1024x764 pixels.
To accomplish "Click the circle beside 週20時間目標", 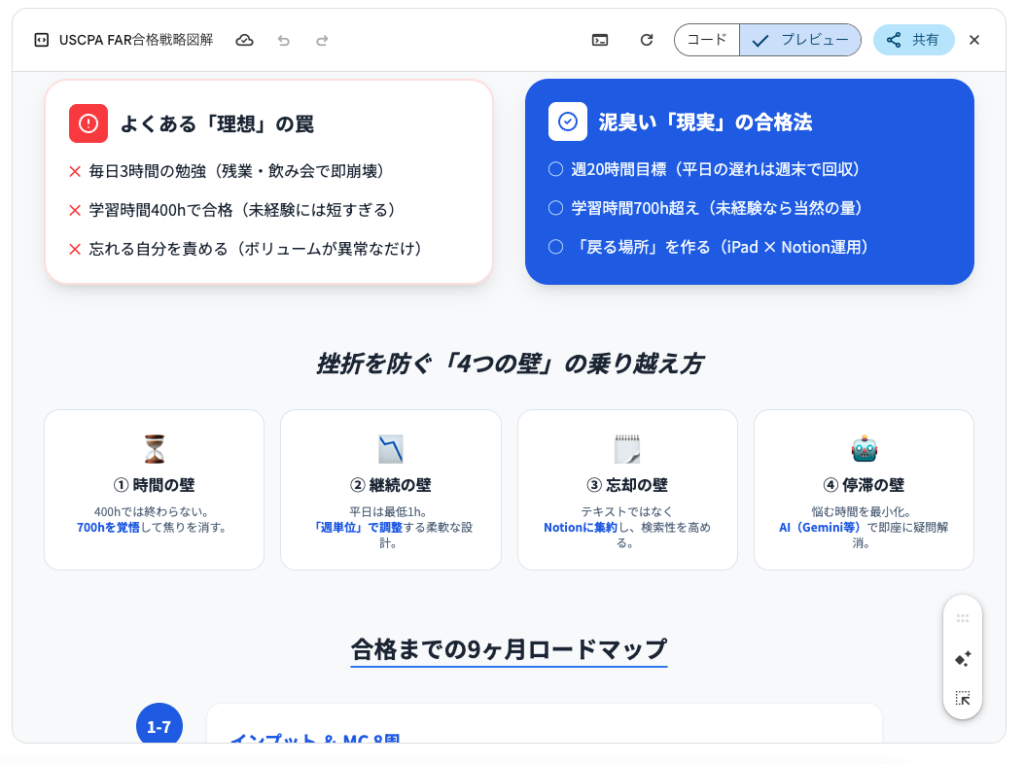I will click(556, 169).
